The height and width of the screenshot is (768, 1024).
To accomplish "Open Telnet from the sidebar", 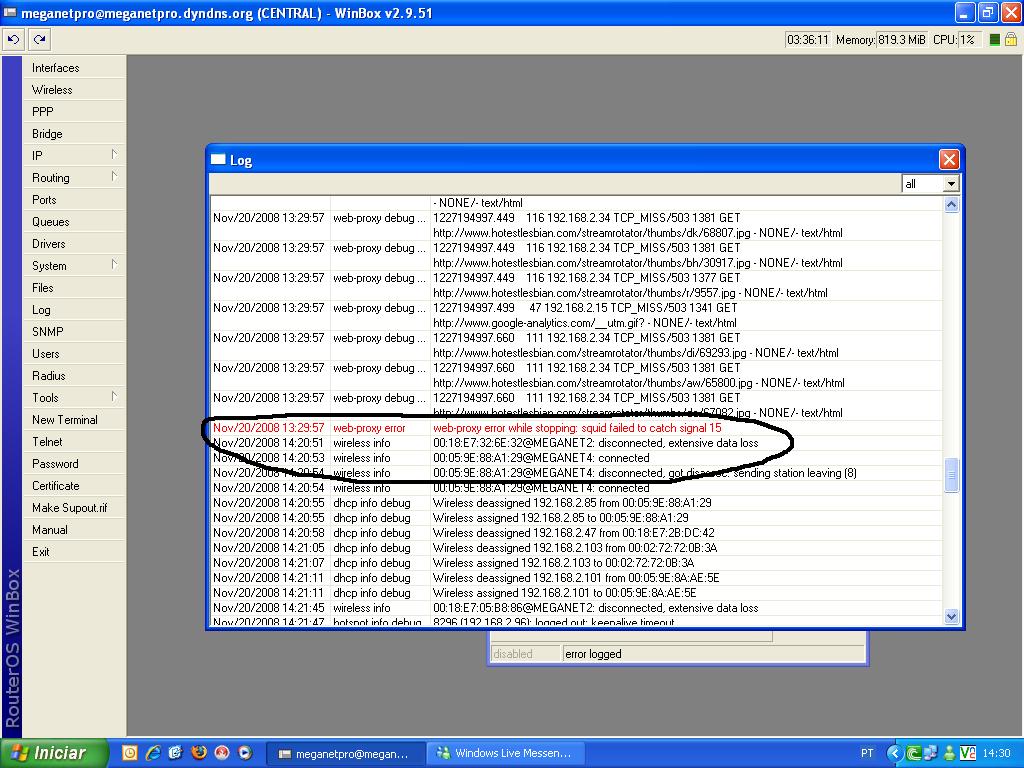I will click(x=74, y=441).
